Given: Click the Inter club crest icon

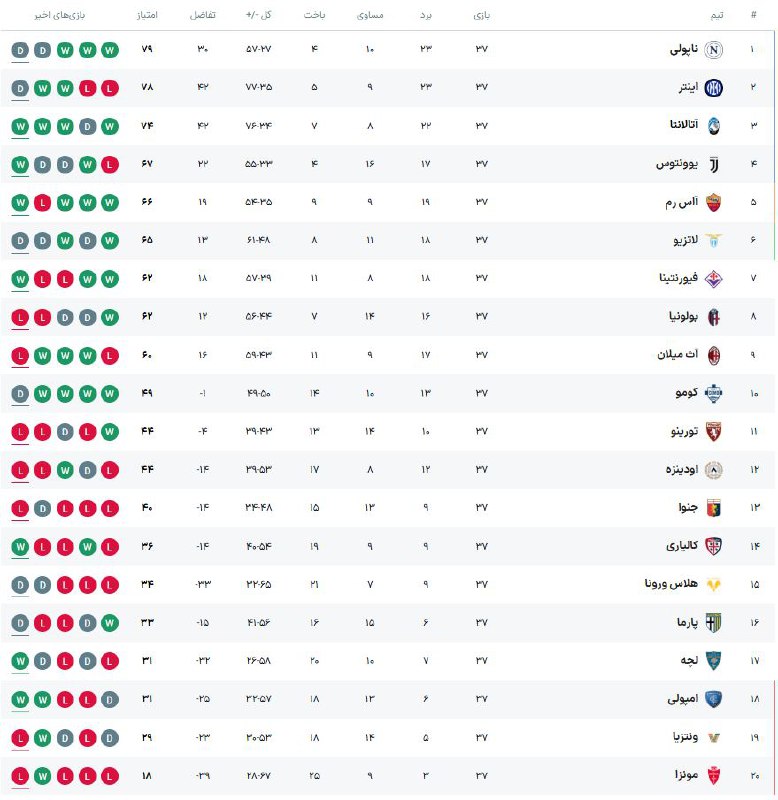Looking at the screenshot, I should click(x=714, y=88).
